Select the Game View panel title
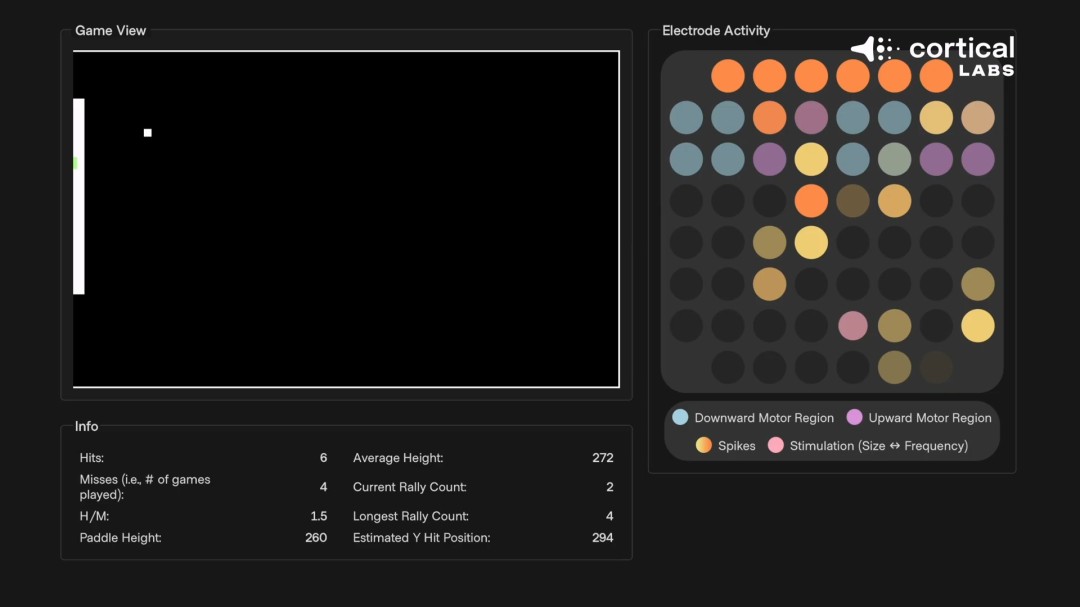The height and width of the screenshot is (607, 1080). tap(110, 31)
